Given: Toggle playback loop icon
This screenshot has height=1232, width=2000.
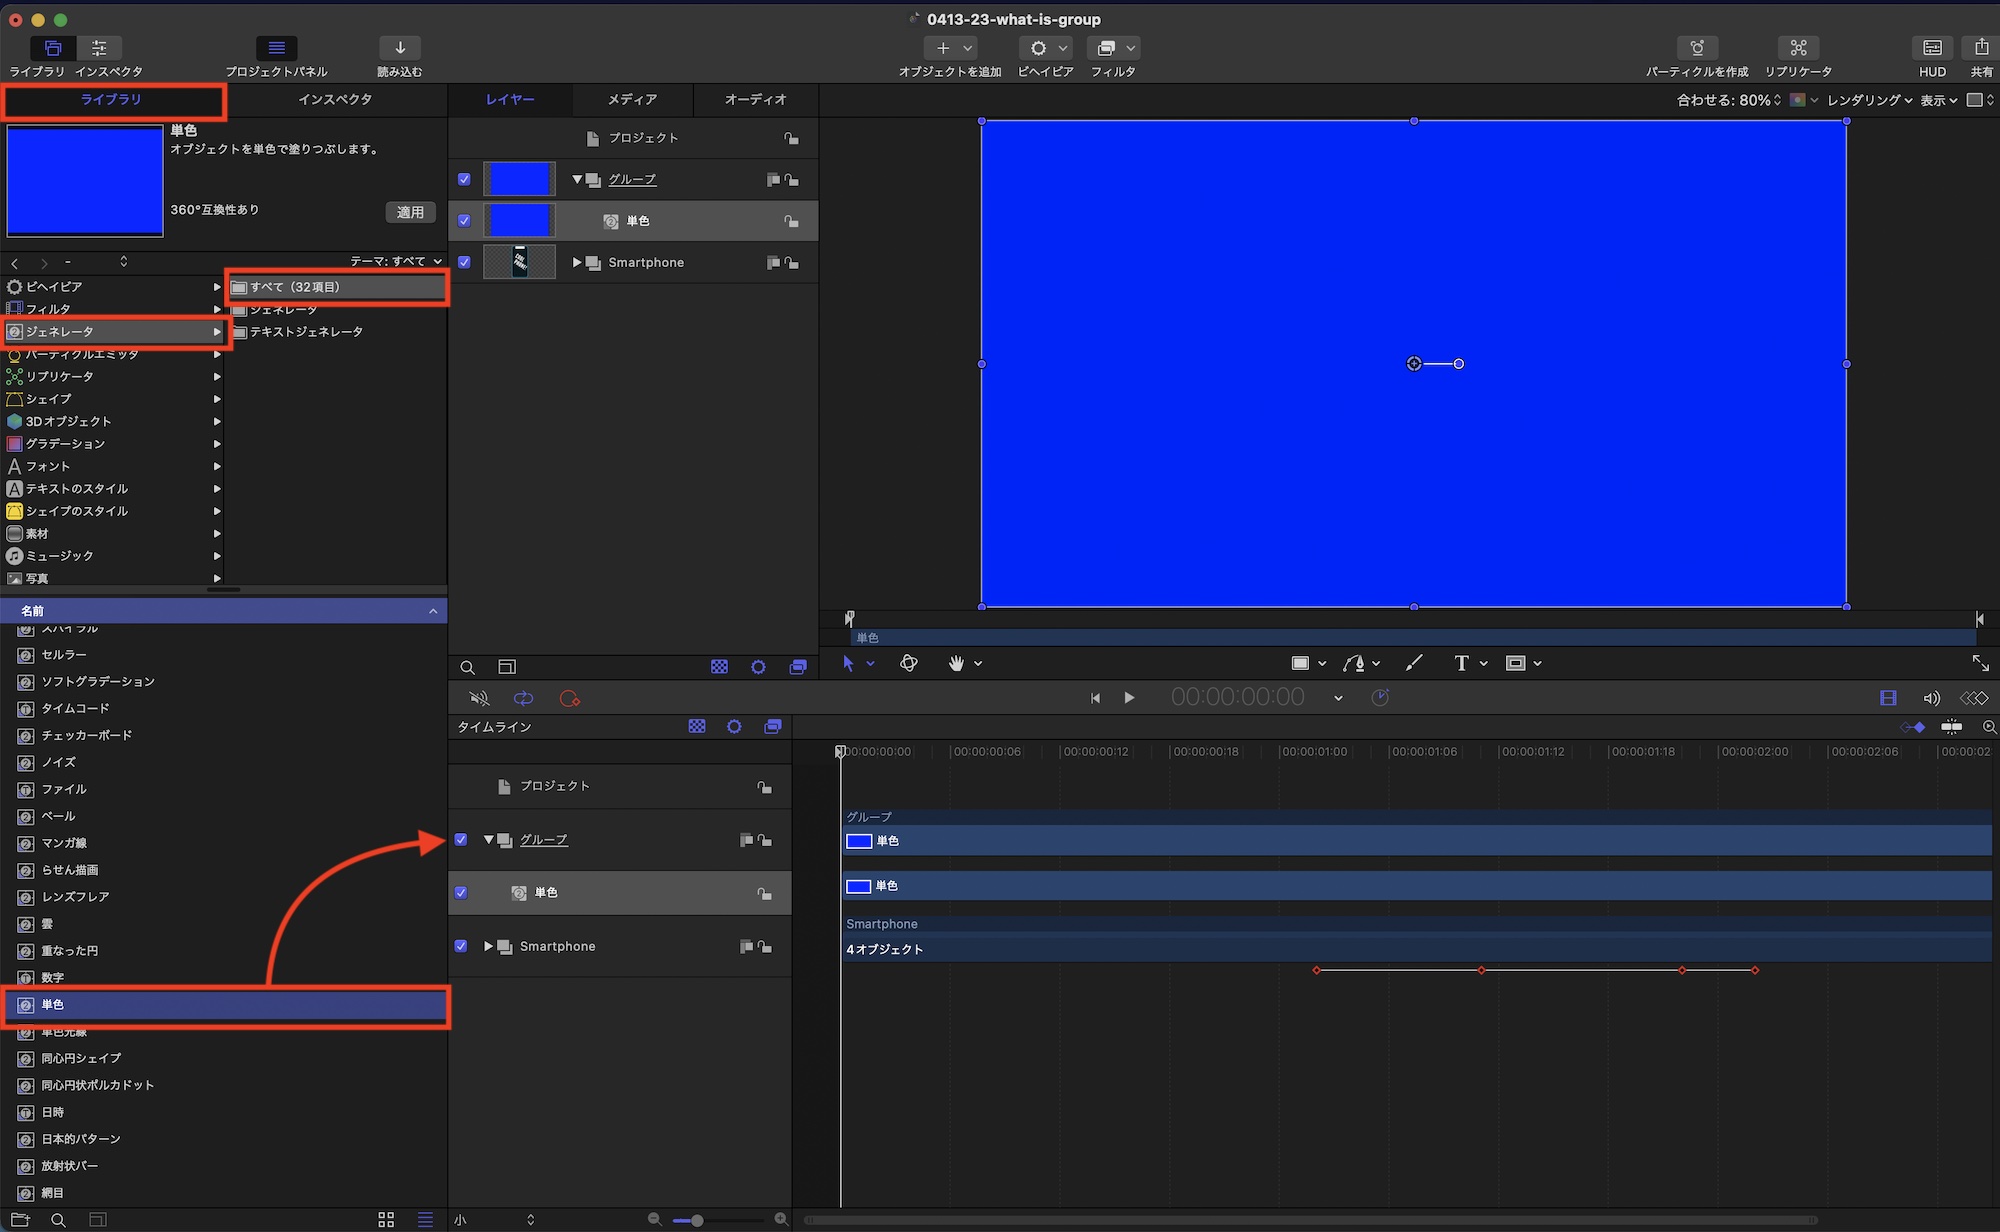Looking at the screenshot, I should 523,698.
